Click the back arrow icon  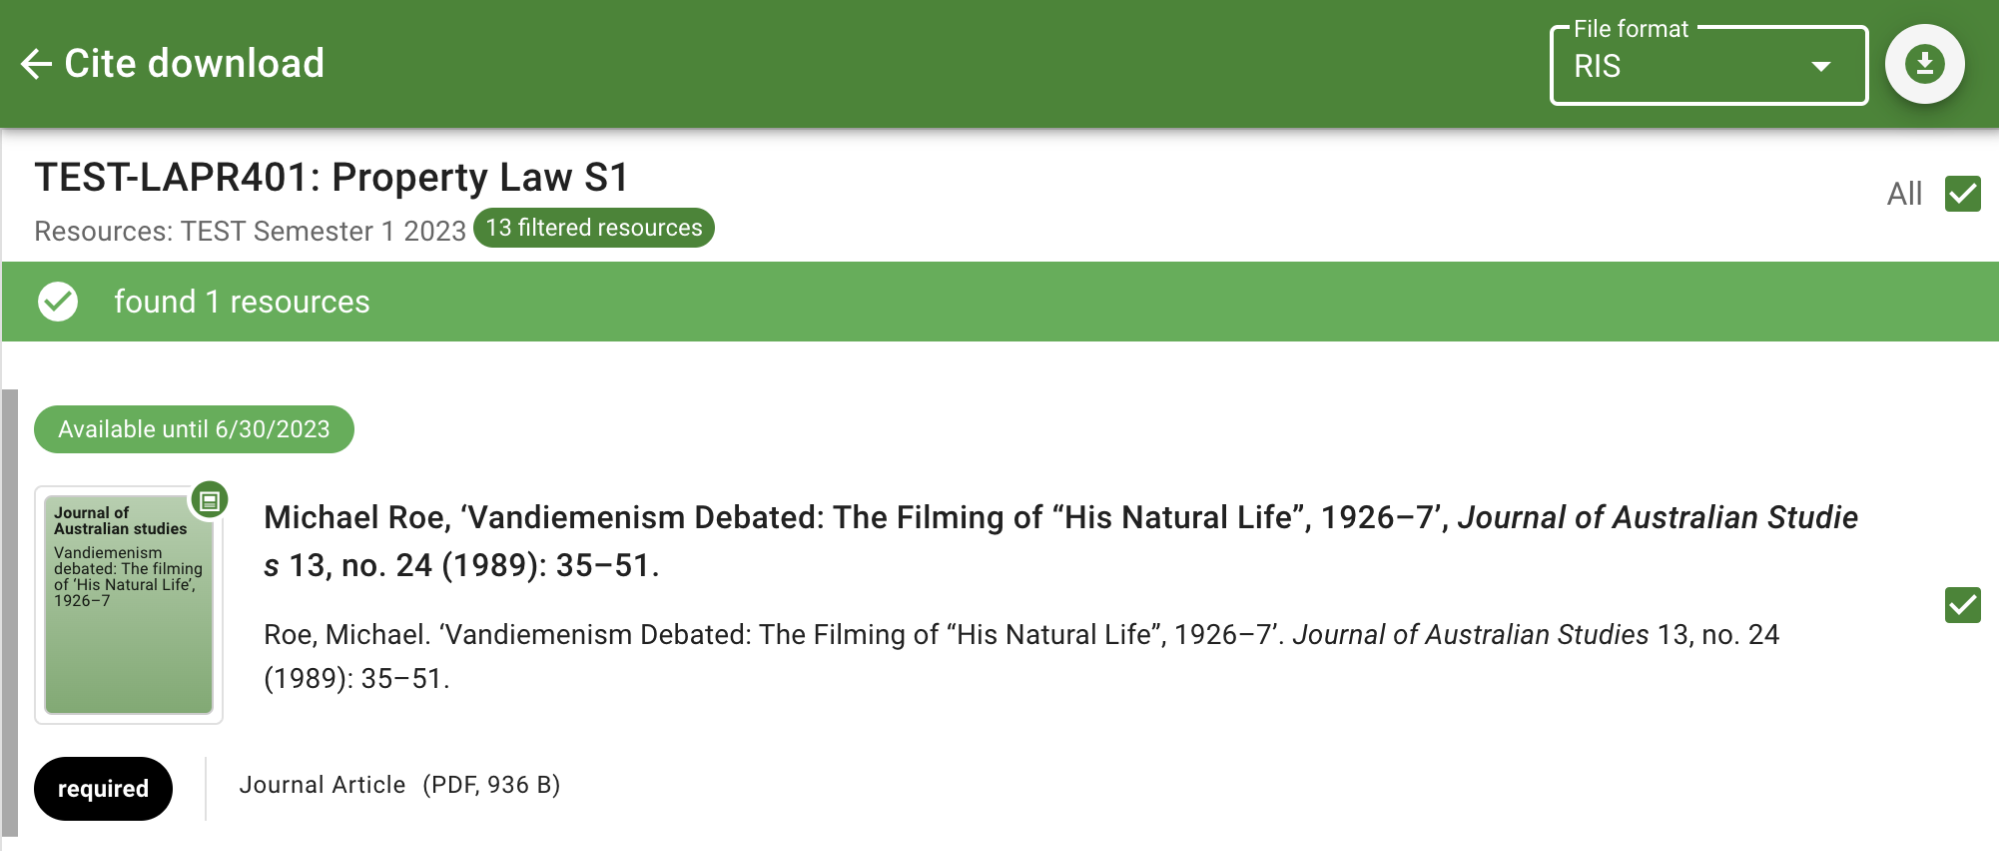coord(36,64)
